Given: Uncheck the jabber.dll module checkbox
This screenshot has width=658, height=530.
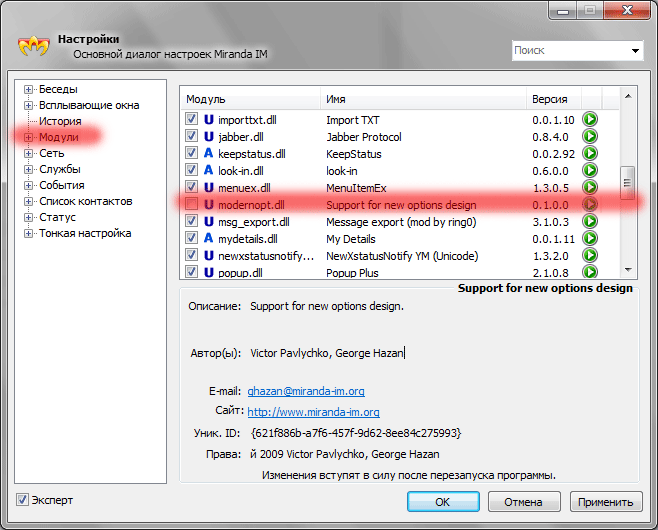Looking at the screenshot, I should tap(191, 136).
